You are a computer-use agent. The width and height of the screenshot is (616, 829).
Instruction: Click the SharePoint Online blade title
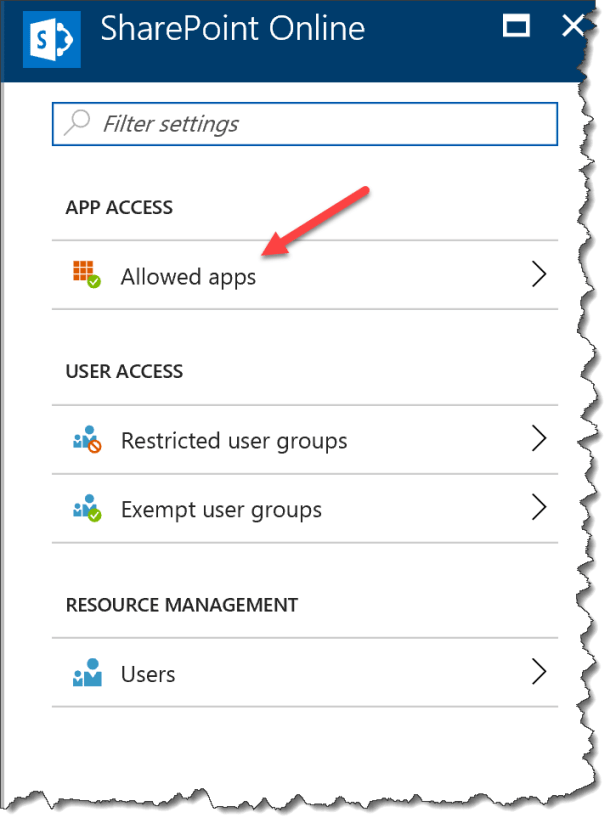coord(233,28)
